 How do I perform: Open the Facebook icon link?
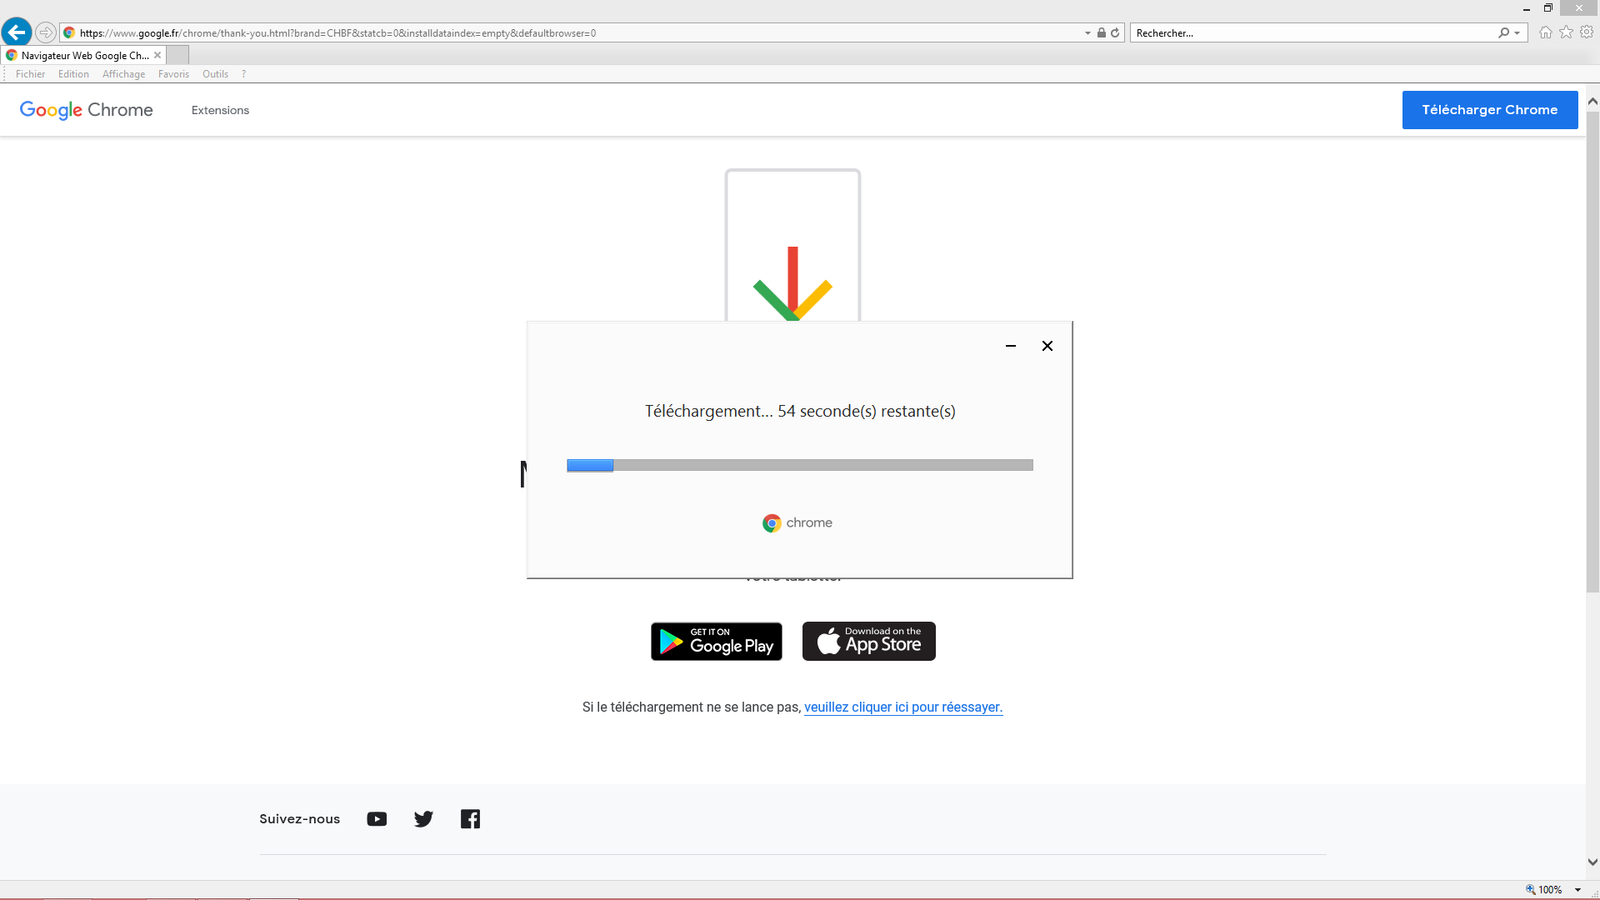(470, 819)
